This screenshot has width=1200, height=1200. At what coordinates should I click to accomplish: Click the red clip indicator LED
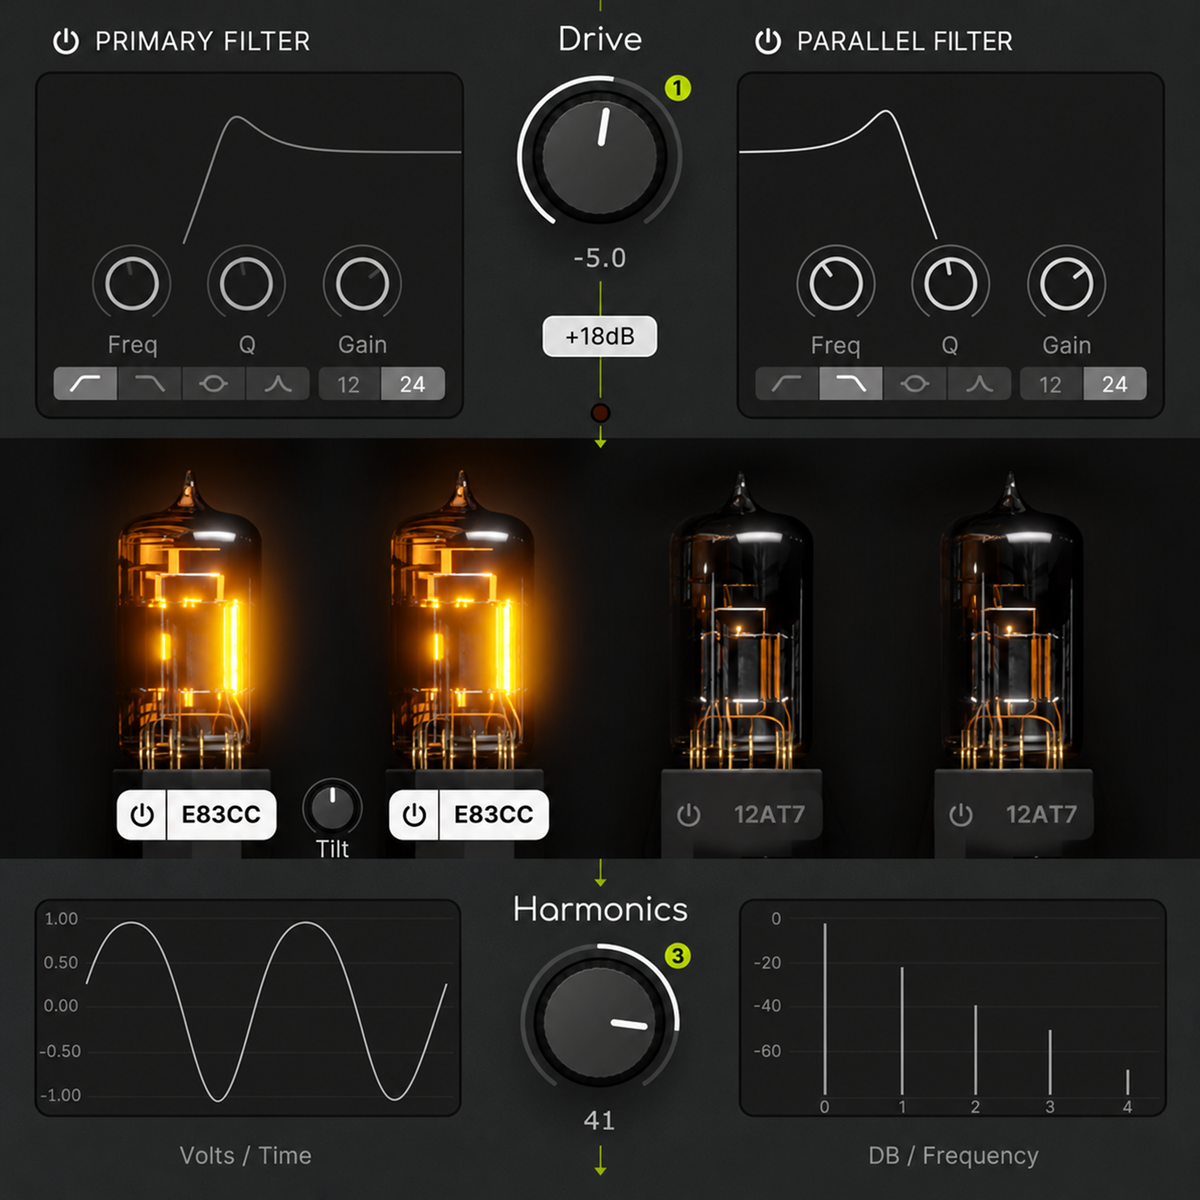[x=600, y=412]
